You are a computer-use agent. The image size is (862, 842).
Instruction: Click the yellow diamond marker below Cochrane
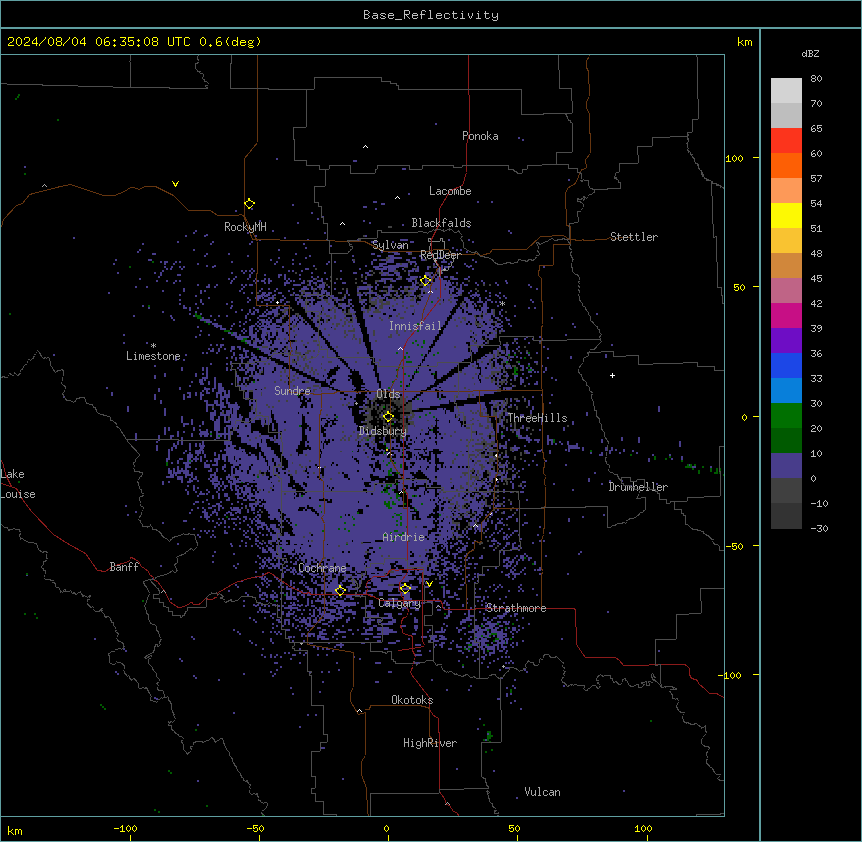click(x=340, y=591)
